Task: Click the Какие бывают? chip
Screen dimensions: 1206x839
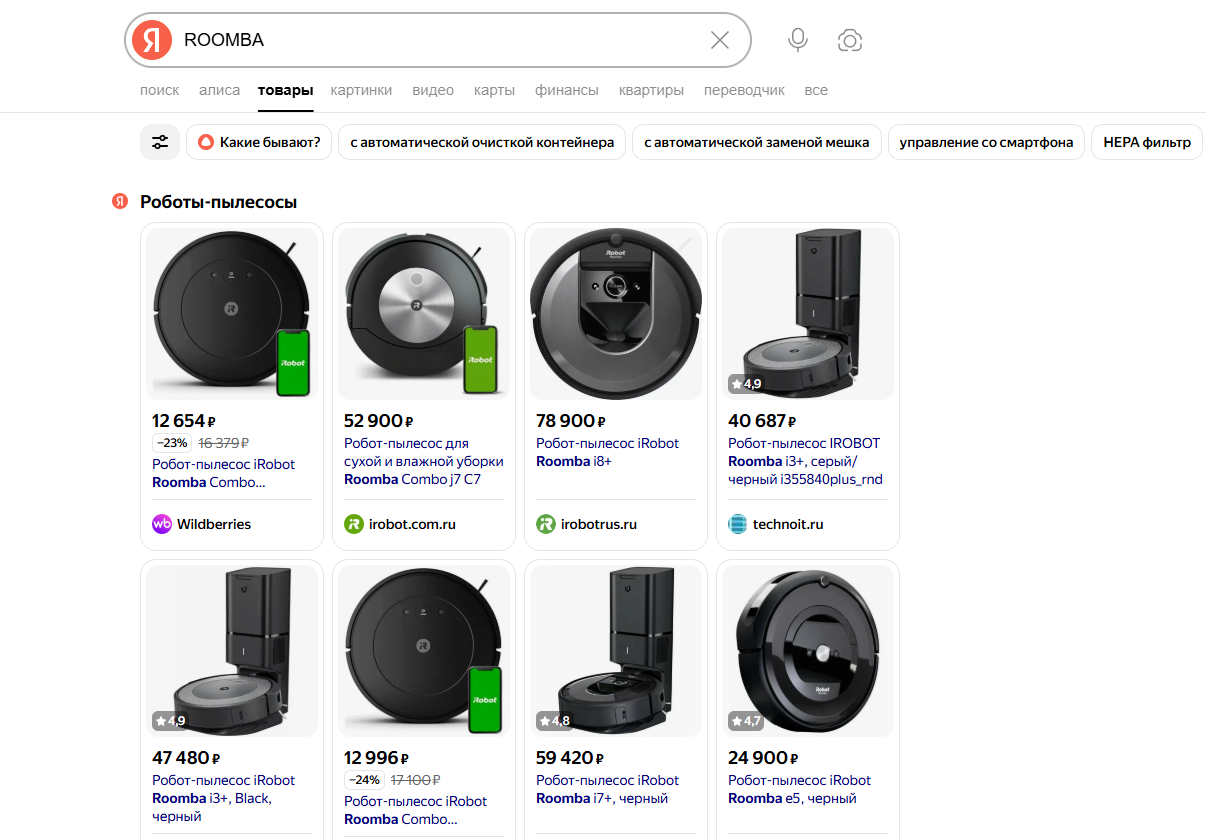Action: coord(259,142)
